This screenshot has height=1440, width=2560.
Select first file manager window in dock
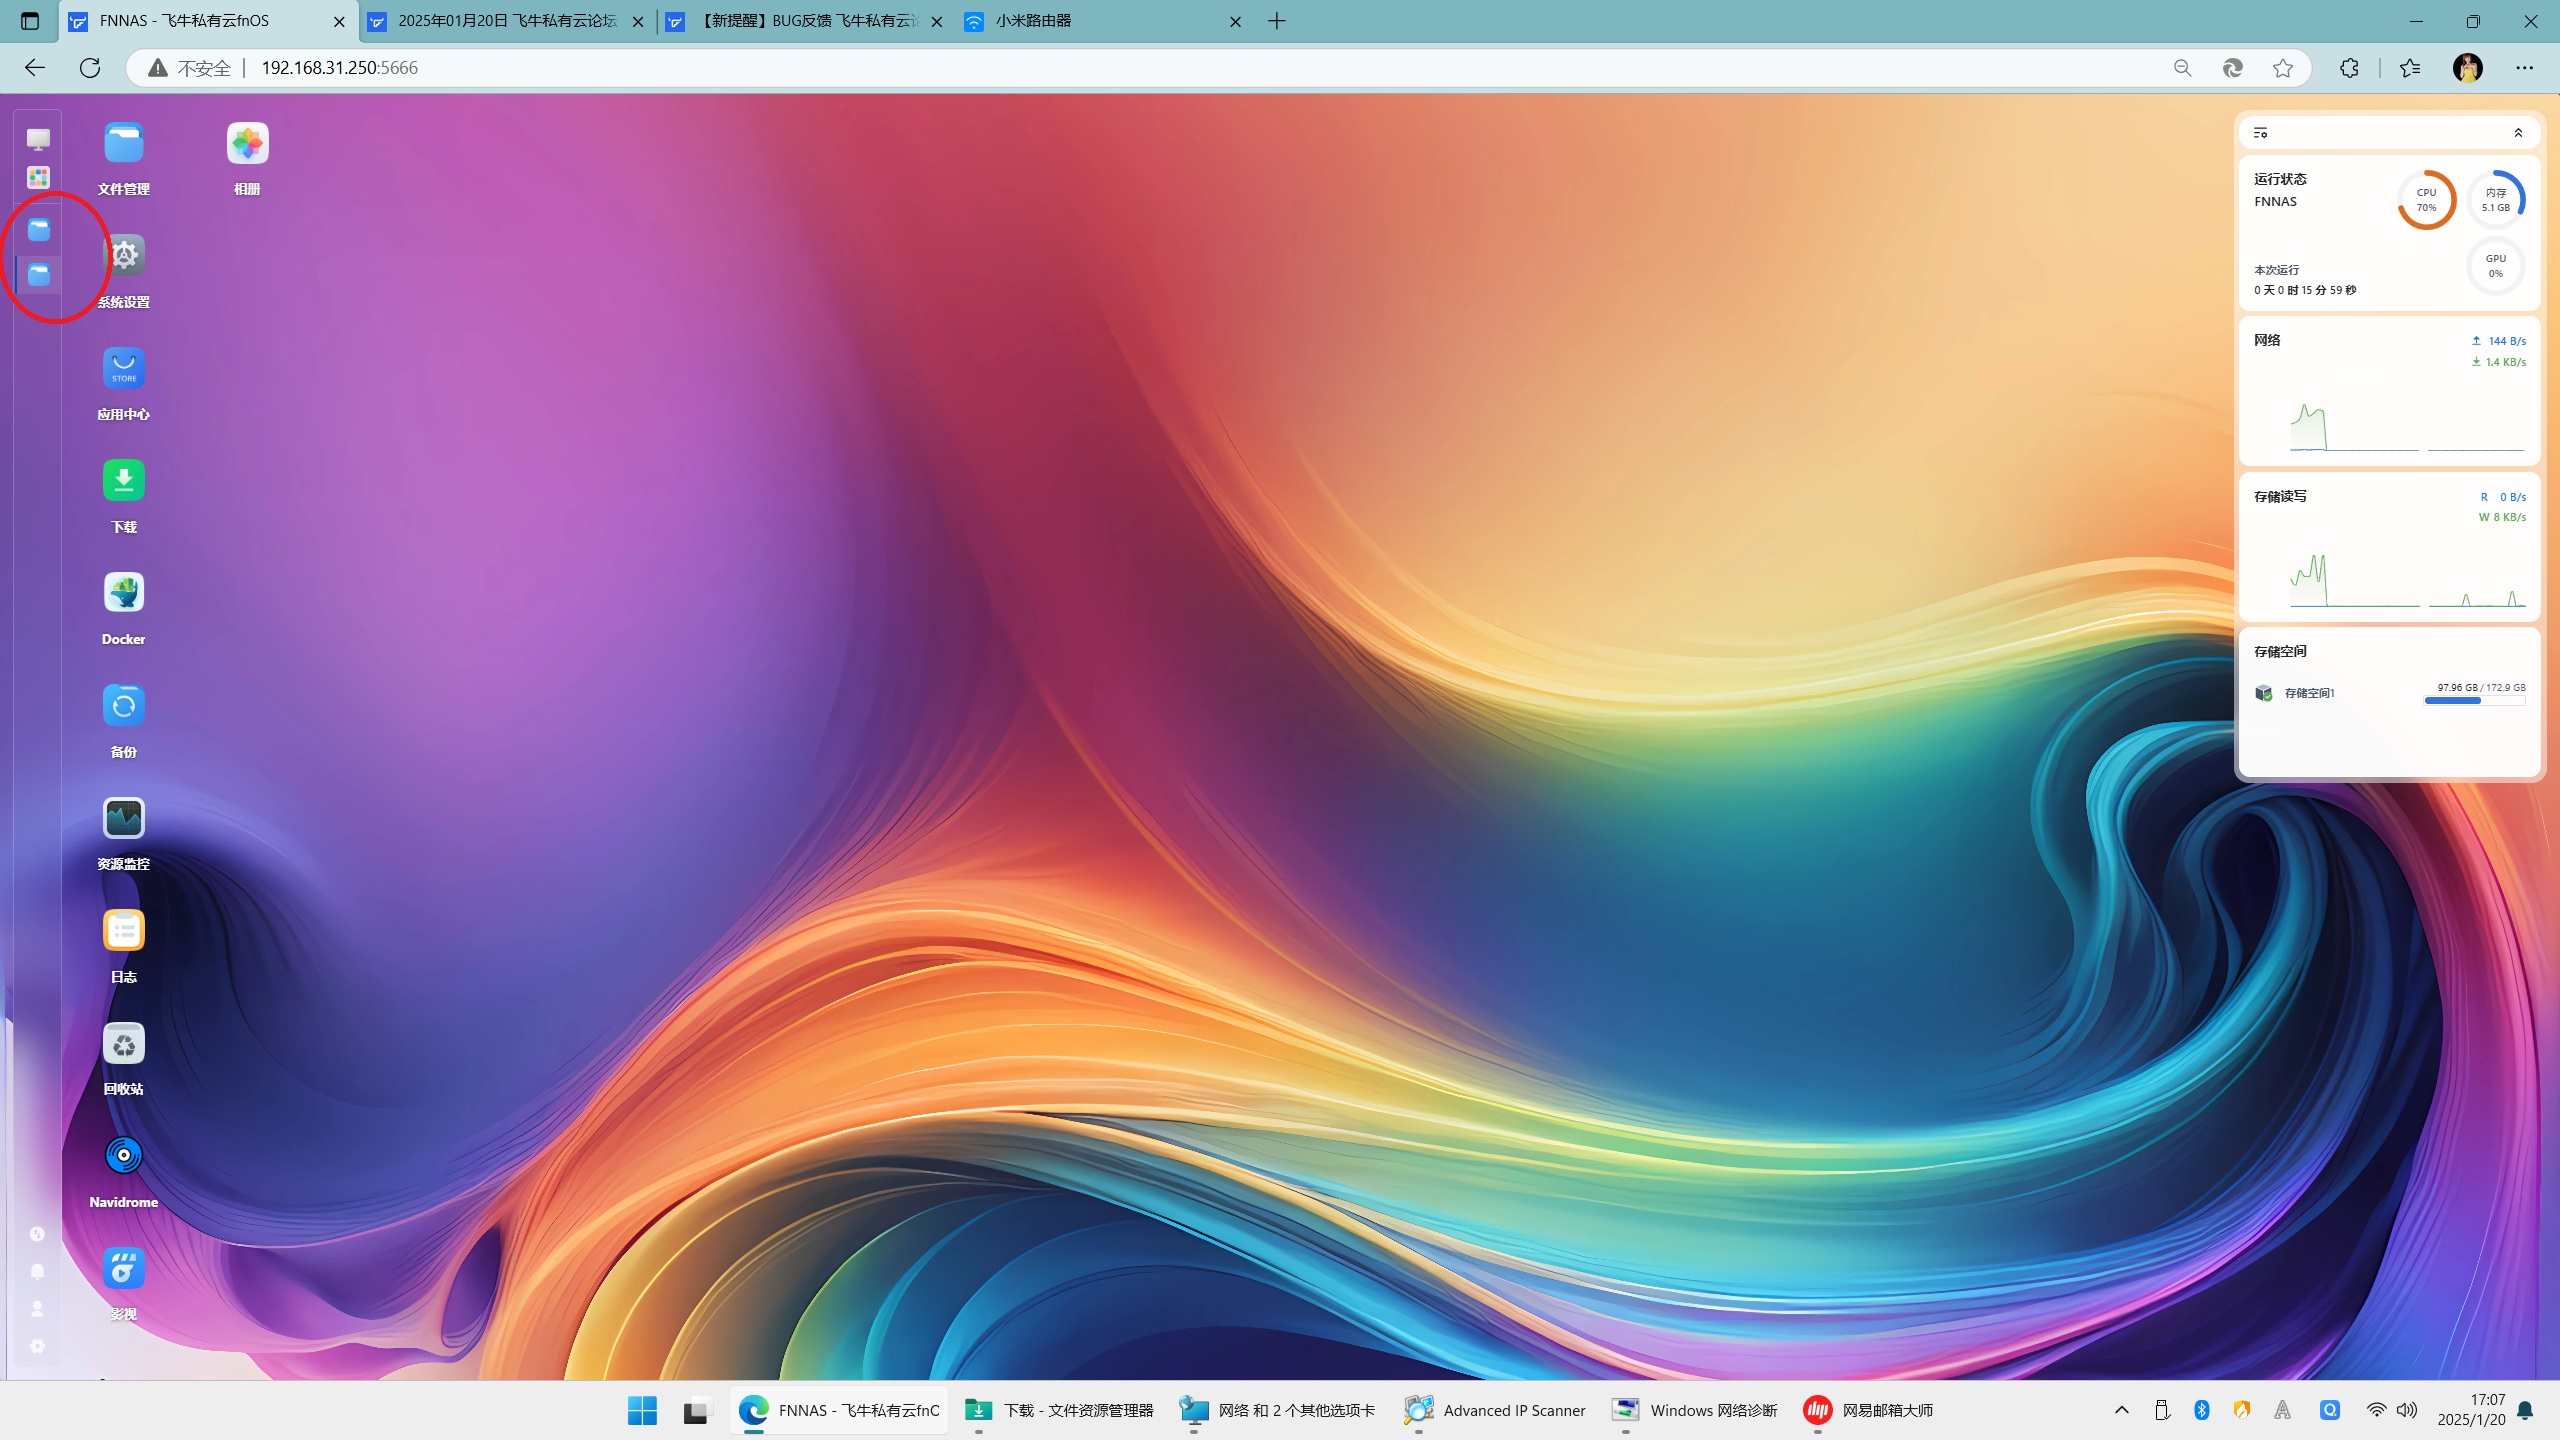click(x=38, y=230)
